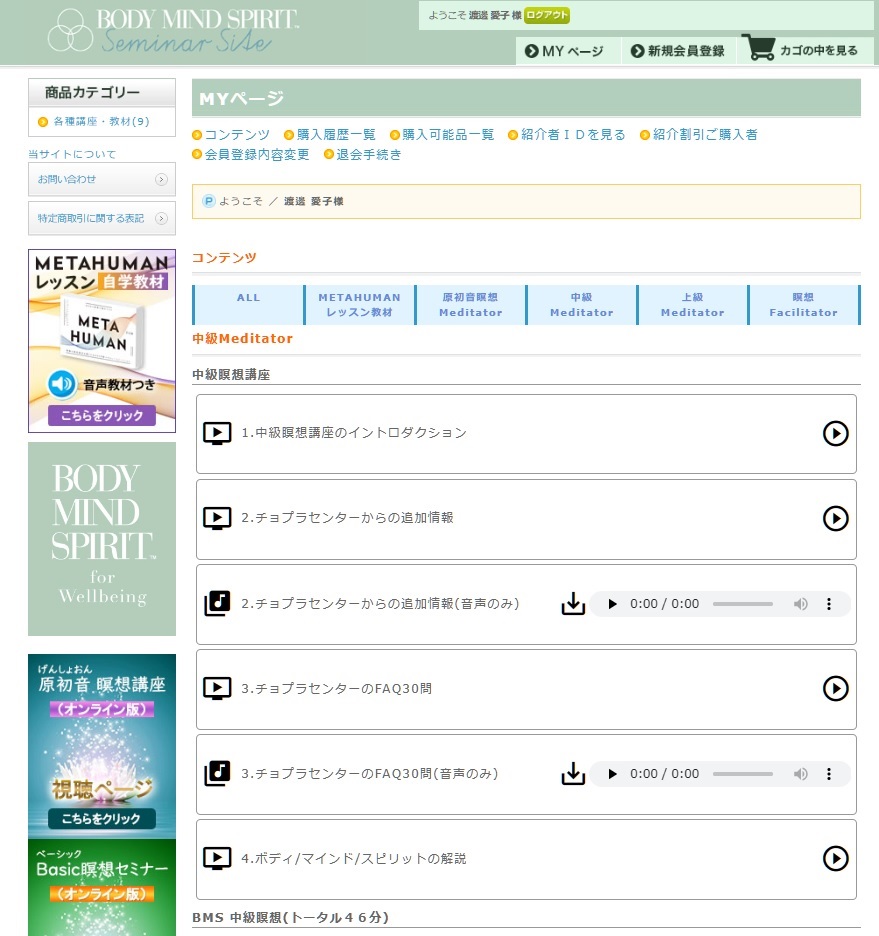
Task: Go to MY ページ in header
Action: 565,51
